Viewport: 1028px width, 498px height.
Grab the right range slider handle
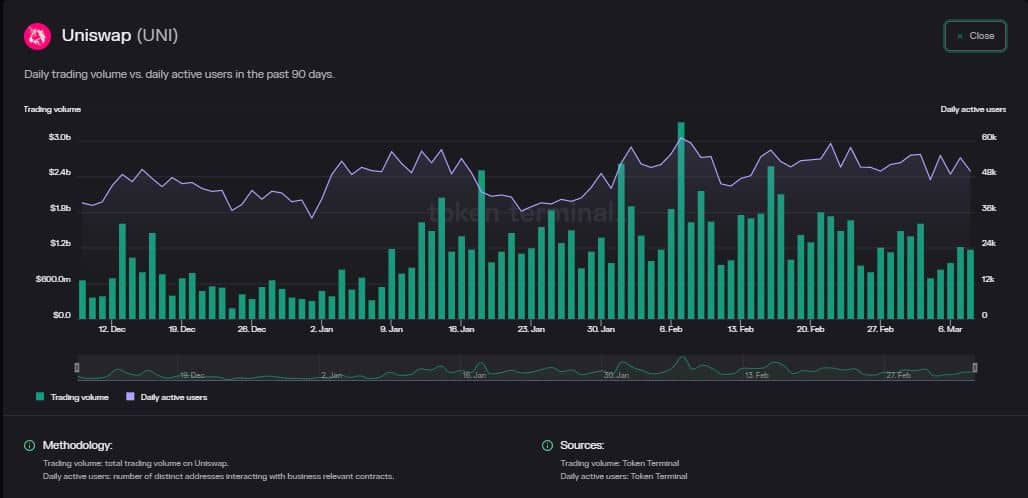(975, 368)
